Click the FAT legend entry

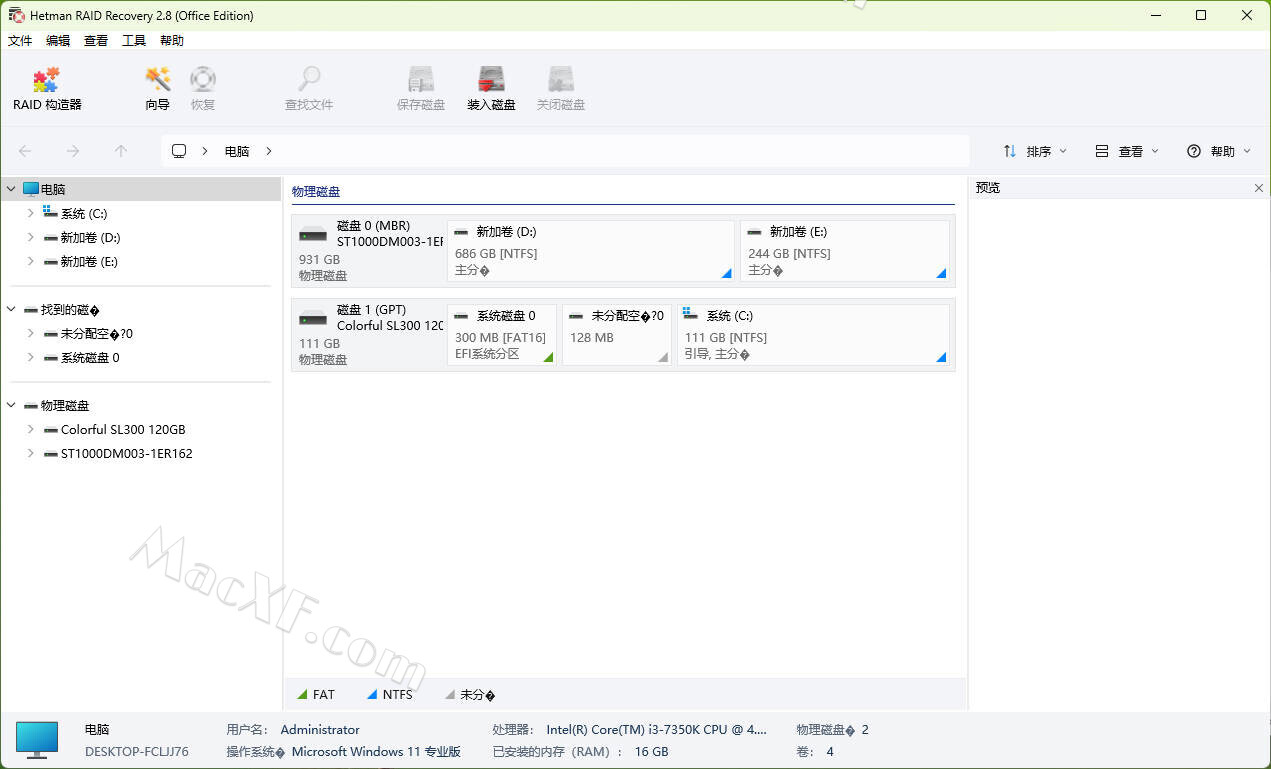[x=316, y=694]
